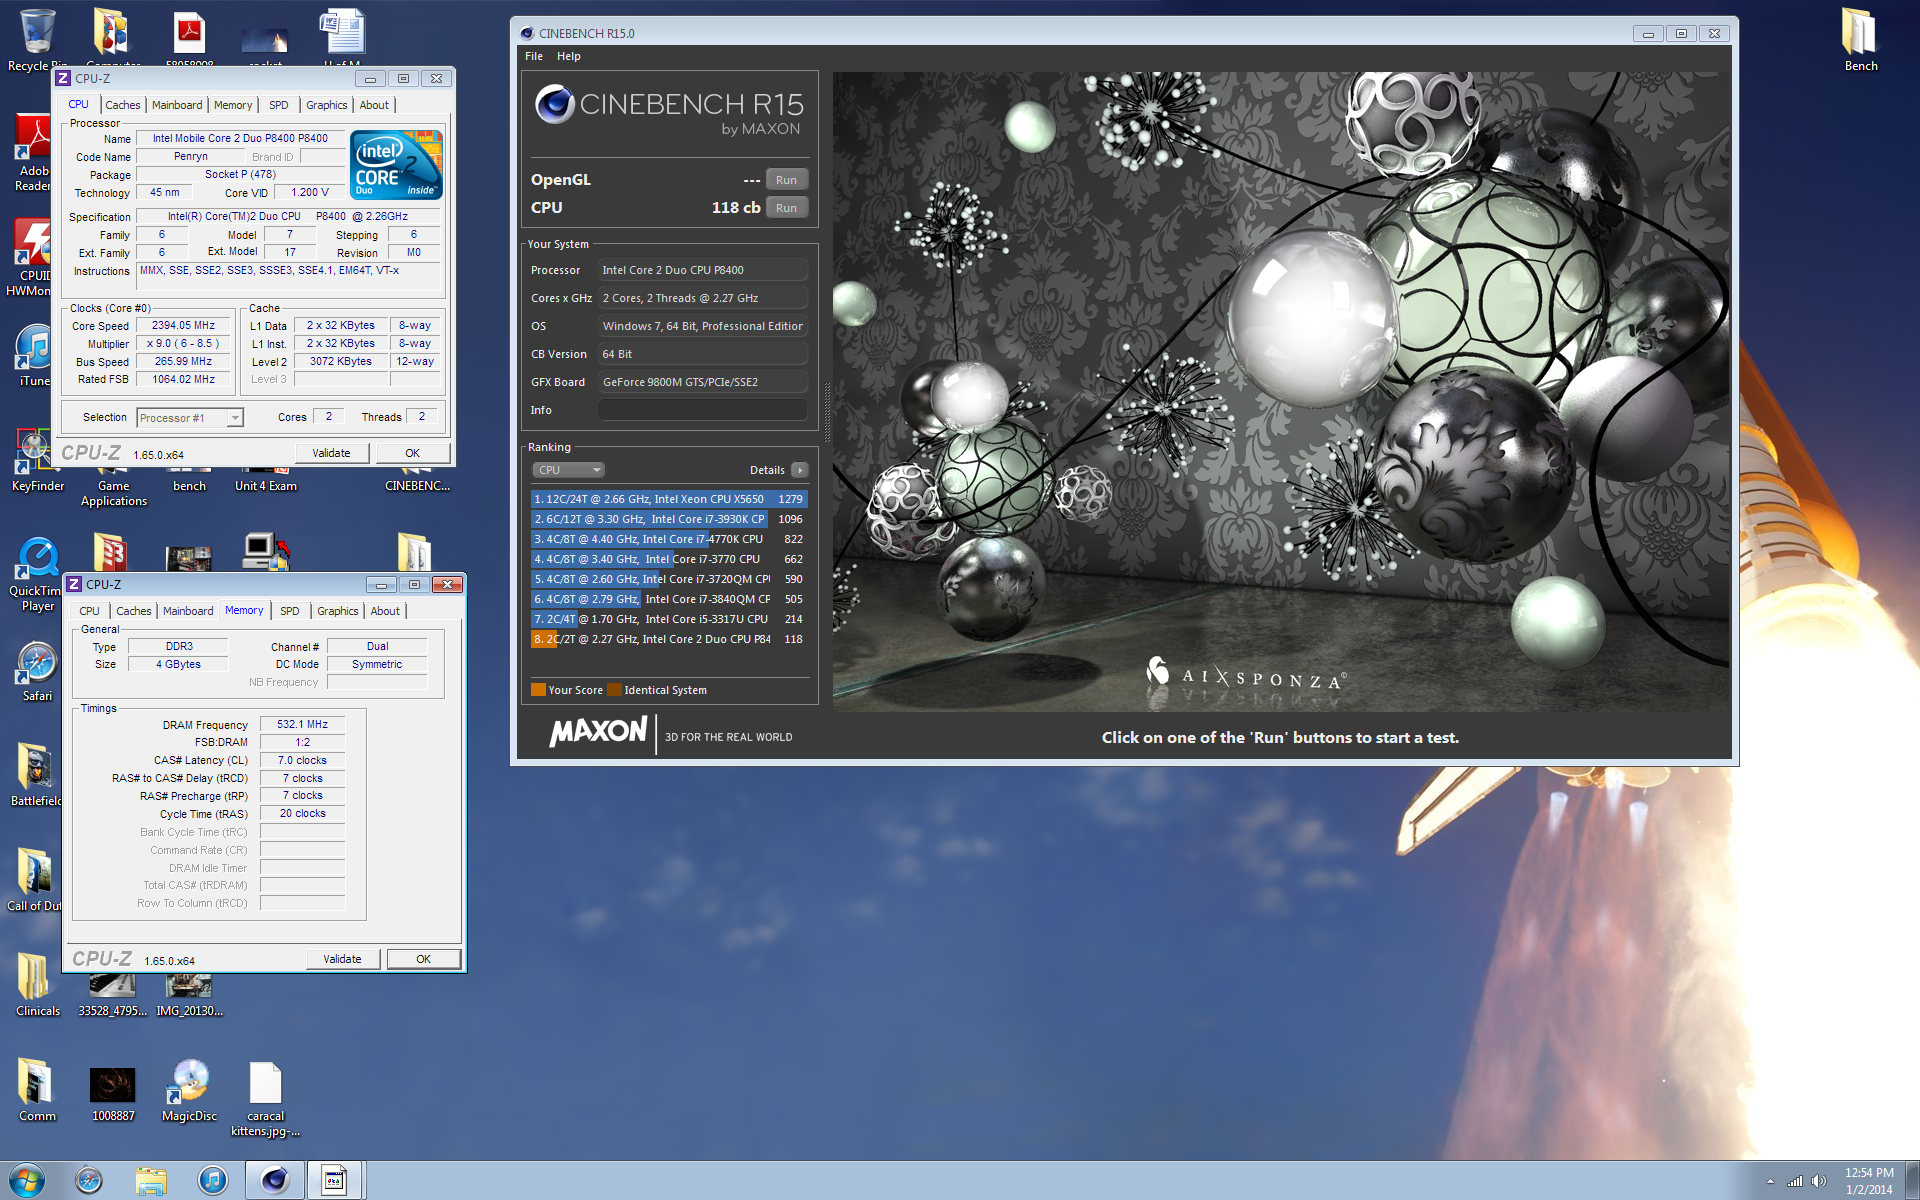Open the Adobe Reader desktop shortcut
This screenshot has height=1200, width=1920.
(x=32, y=152)
